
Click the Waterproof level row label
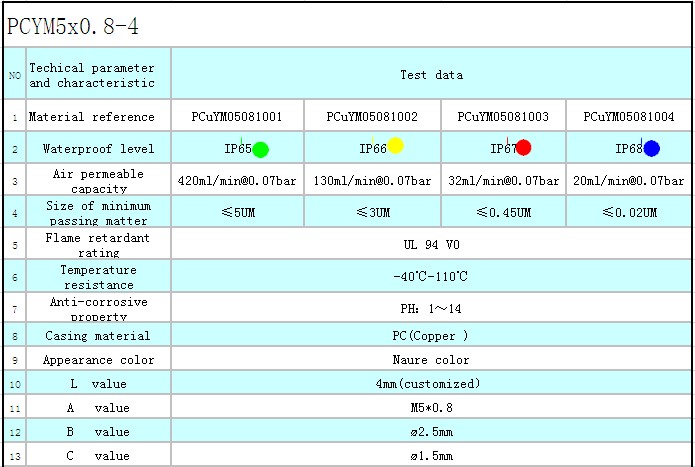[x=98, y=149]
